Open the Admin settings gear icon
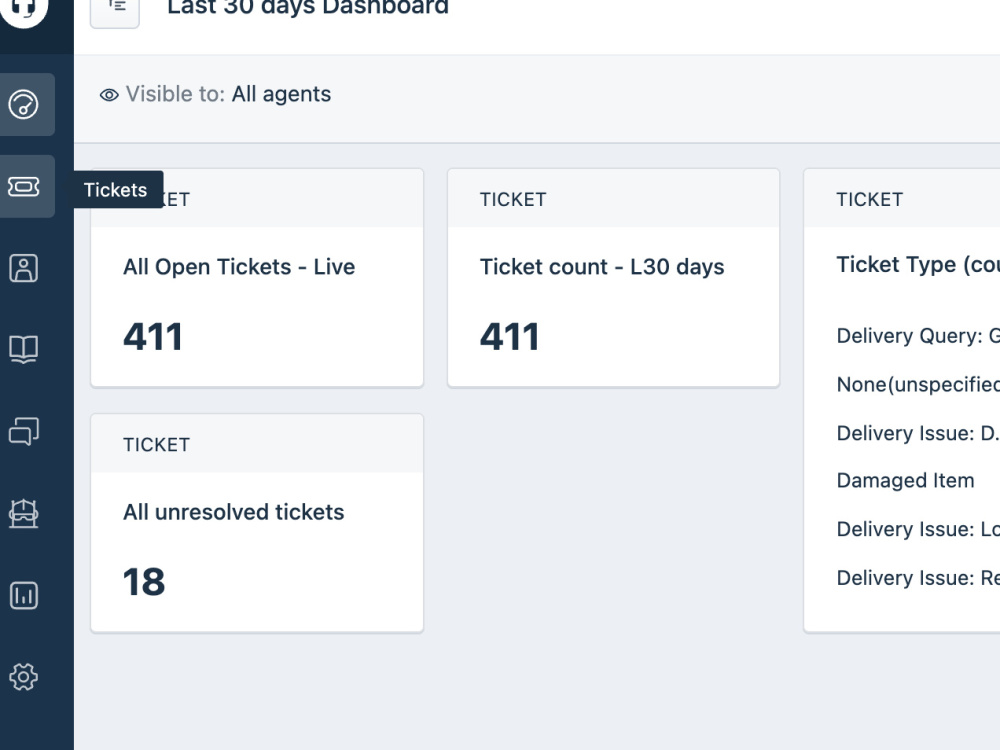1000x750 pixels. click(24, 677)
